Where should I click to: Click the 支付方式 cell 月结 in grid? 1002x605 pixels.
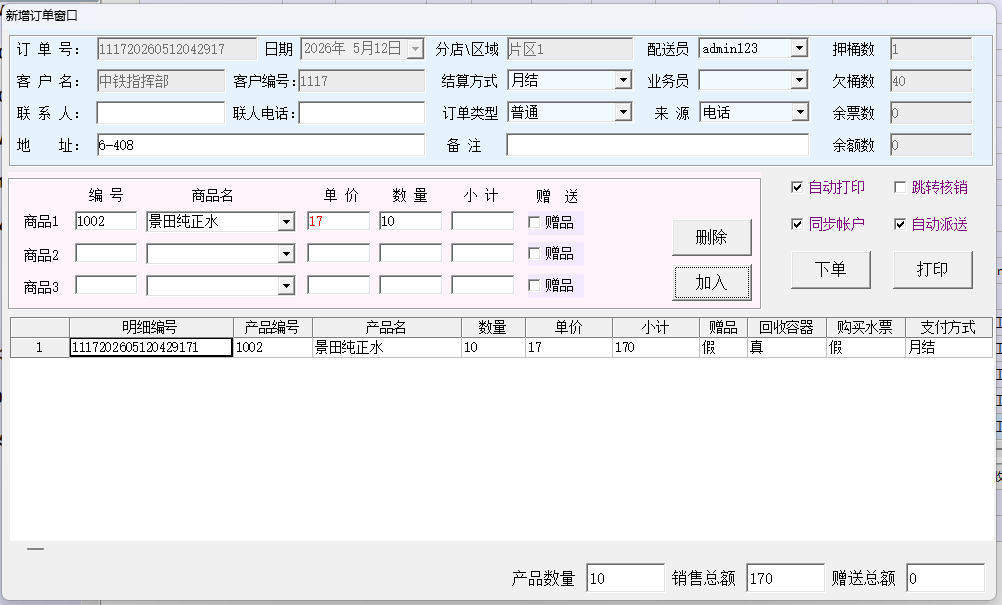point(948,348)
